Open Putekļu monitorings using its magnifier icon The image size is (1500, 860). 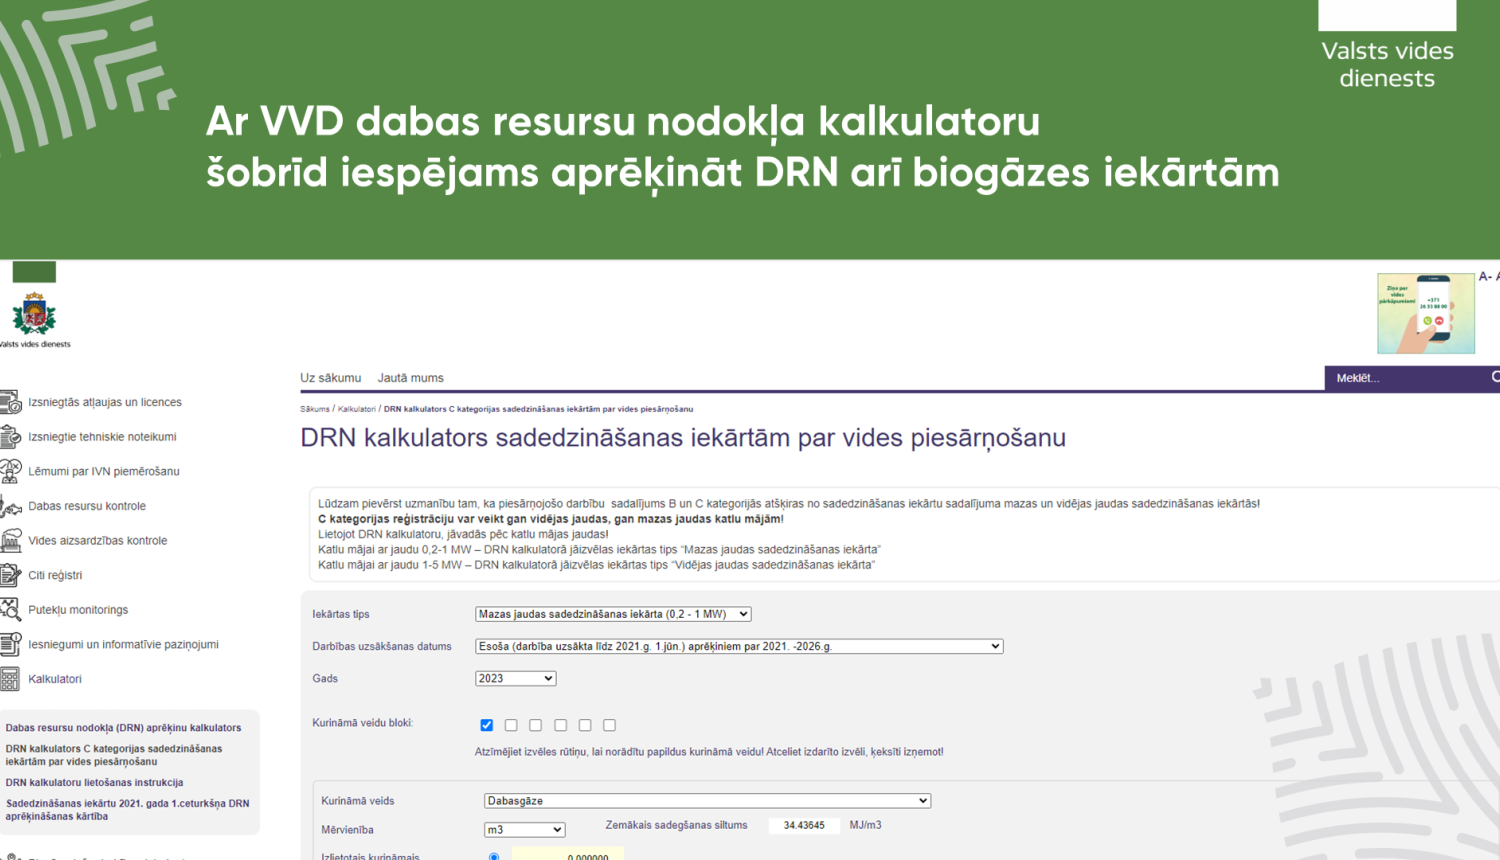pyautogui.click(x=13, y=609)
